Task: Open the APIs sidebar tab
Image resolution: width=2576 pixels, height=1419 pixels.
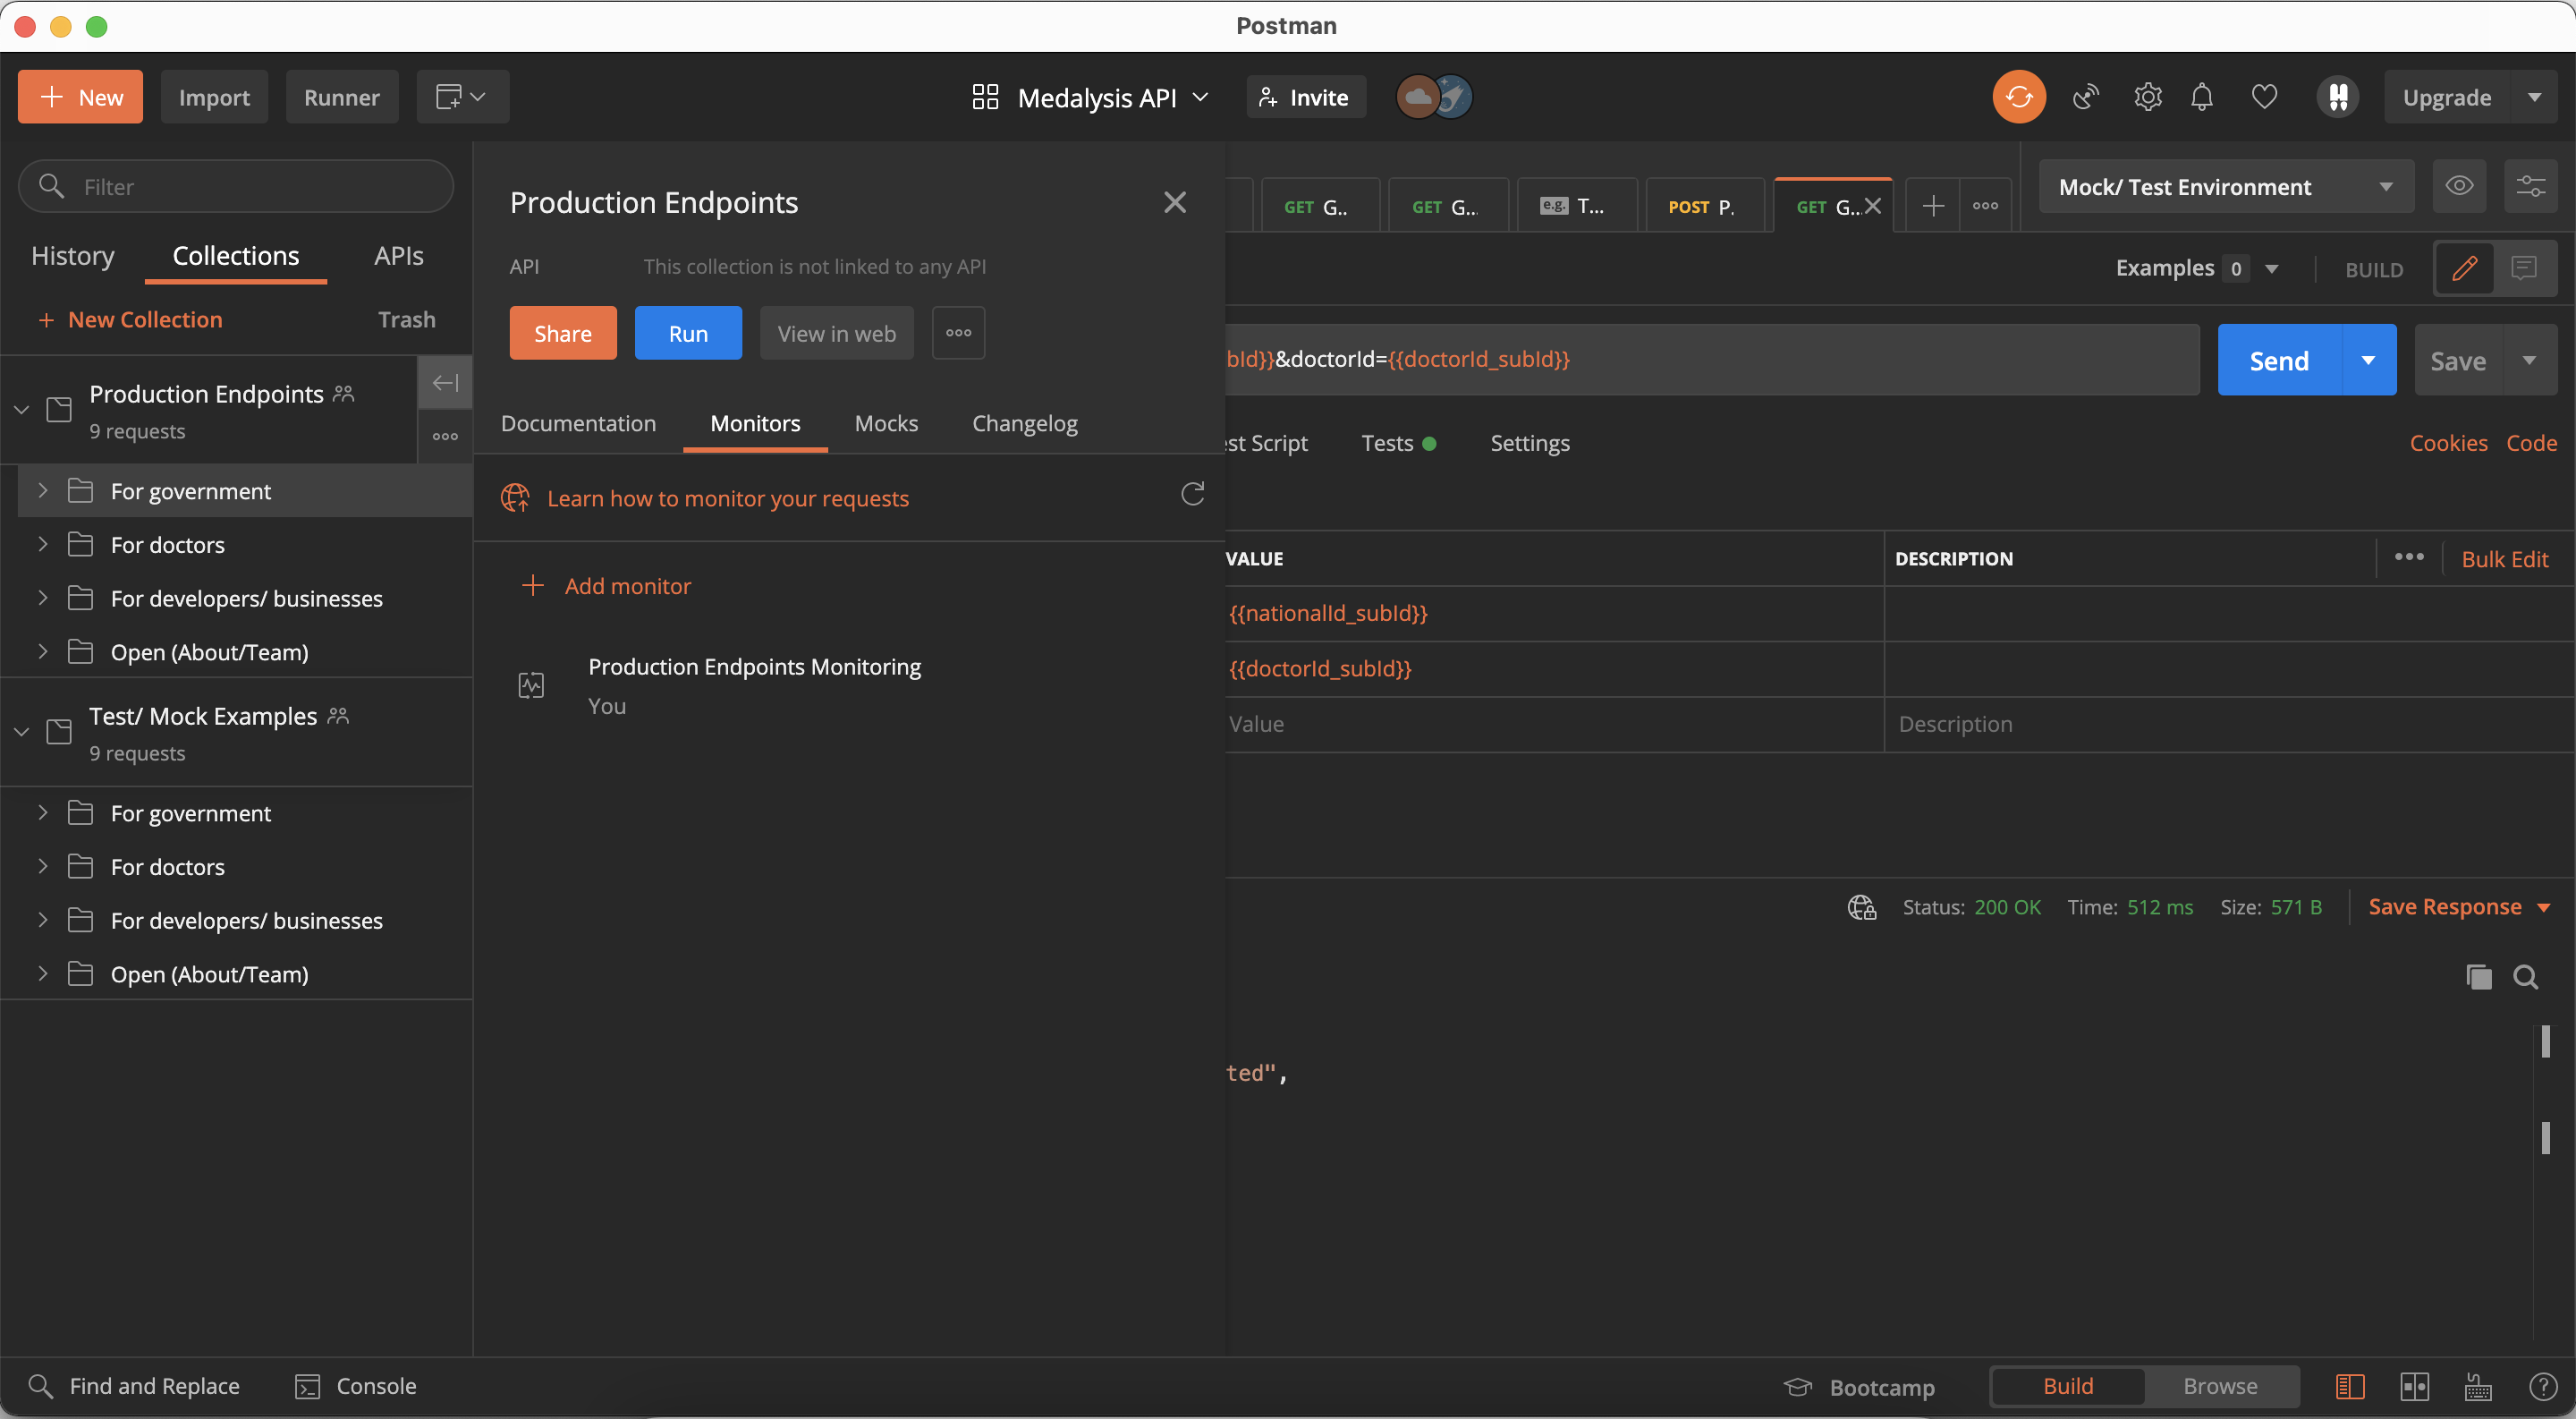Action: pyautogui.click(x=398, y=256)
